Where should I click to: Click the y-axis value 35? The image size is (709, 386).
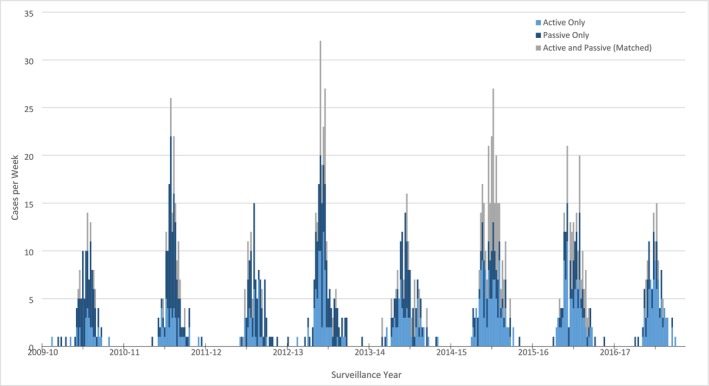pos(29,14)
